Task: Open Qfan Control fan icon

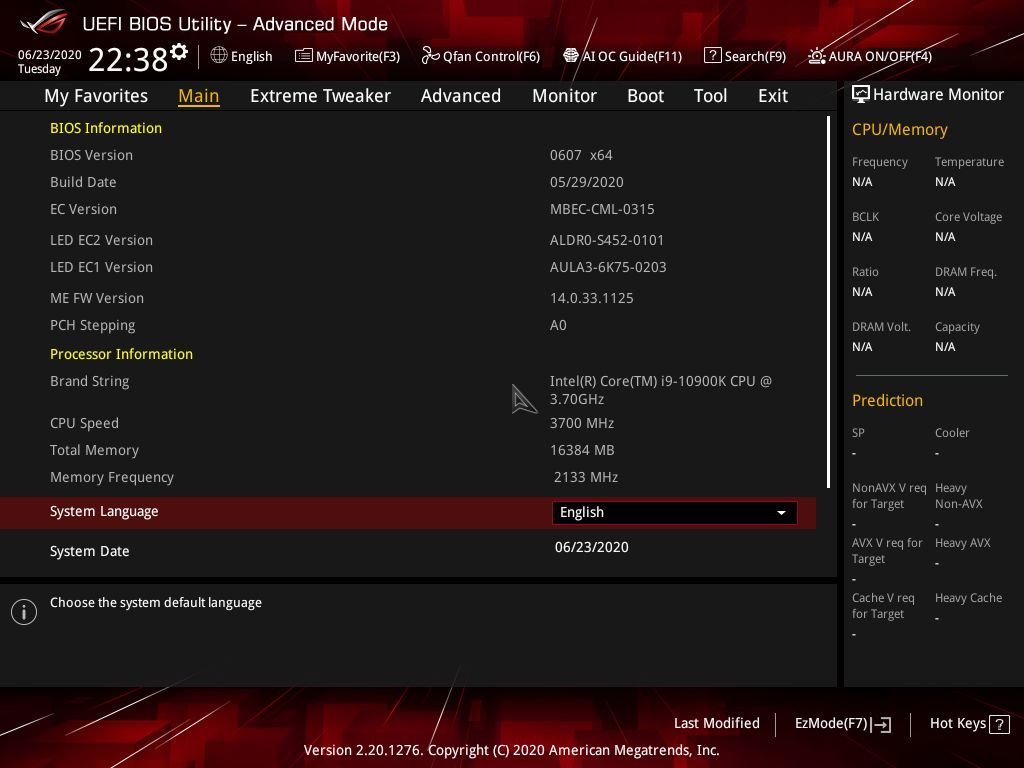Action: [x=430, y=56]
